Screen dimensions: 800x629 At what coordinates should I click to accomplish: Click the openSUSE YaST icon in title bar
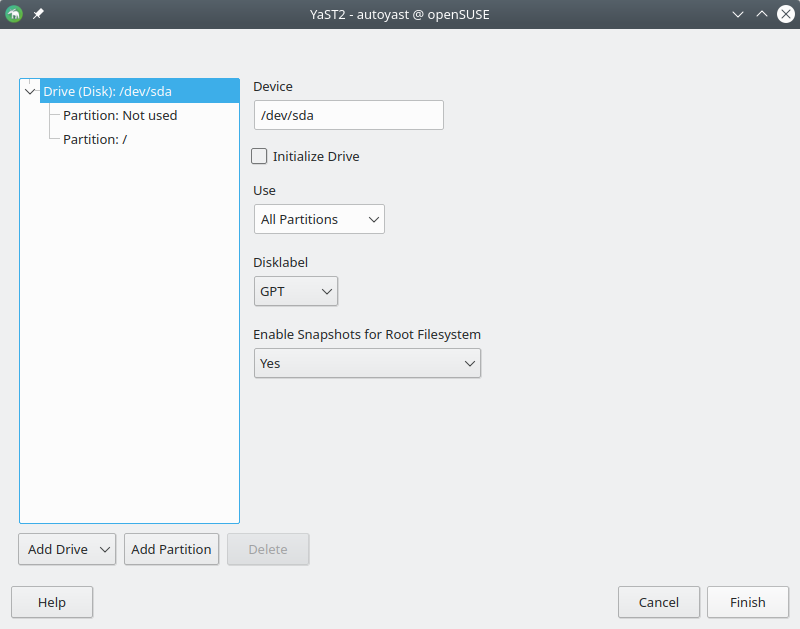pyautogui.click(x=14, y=14)
